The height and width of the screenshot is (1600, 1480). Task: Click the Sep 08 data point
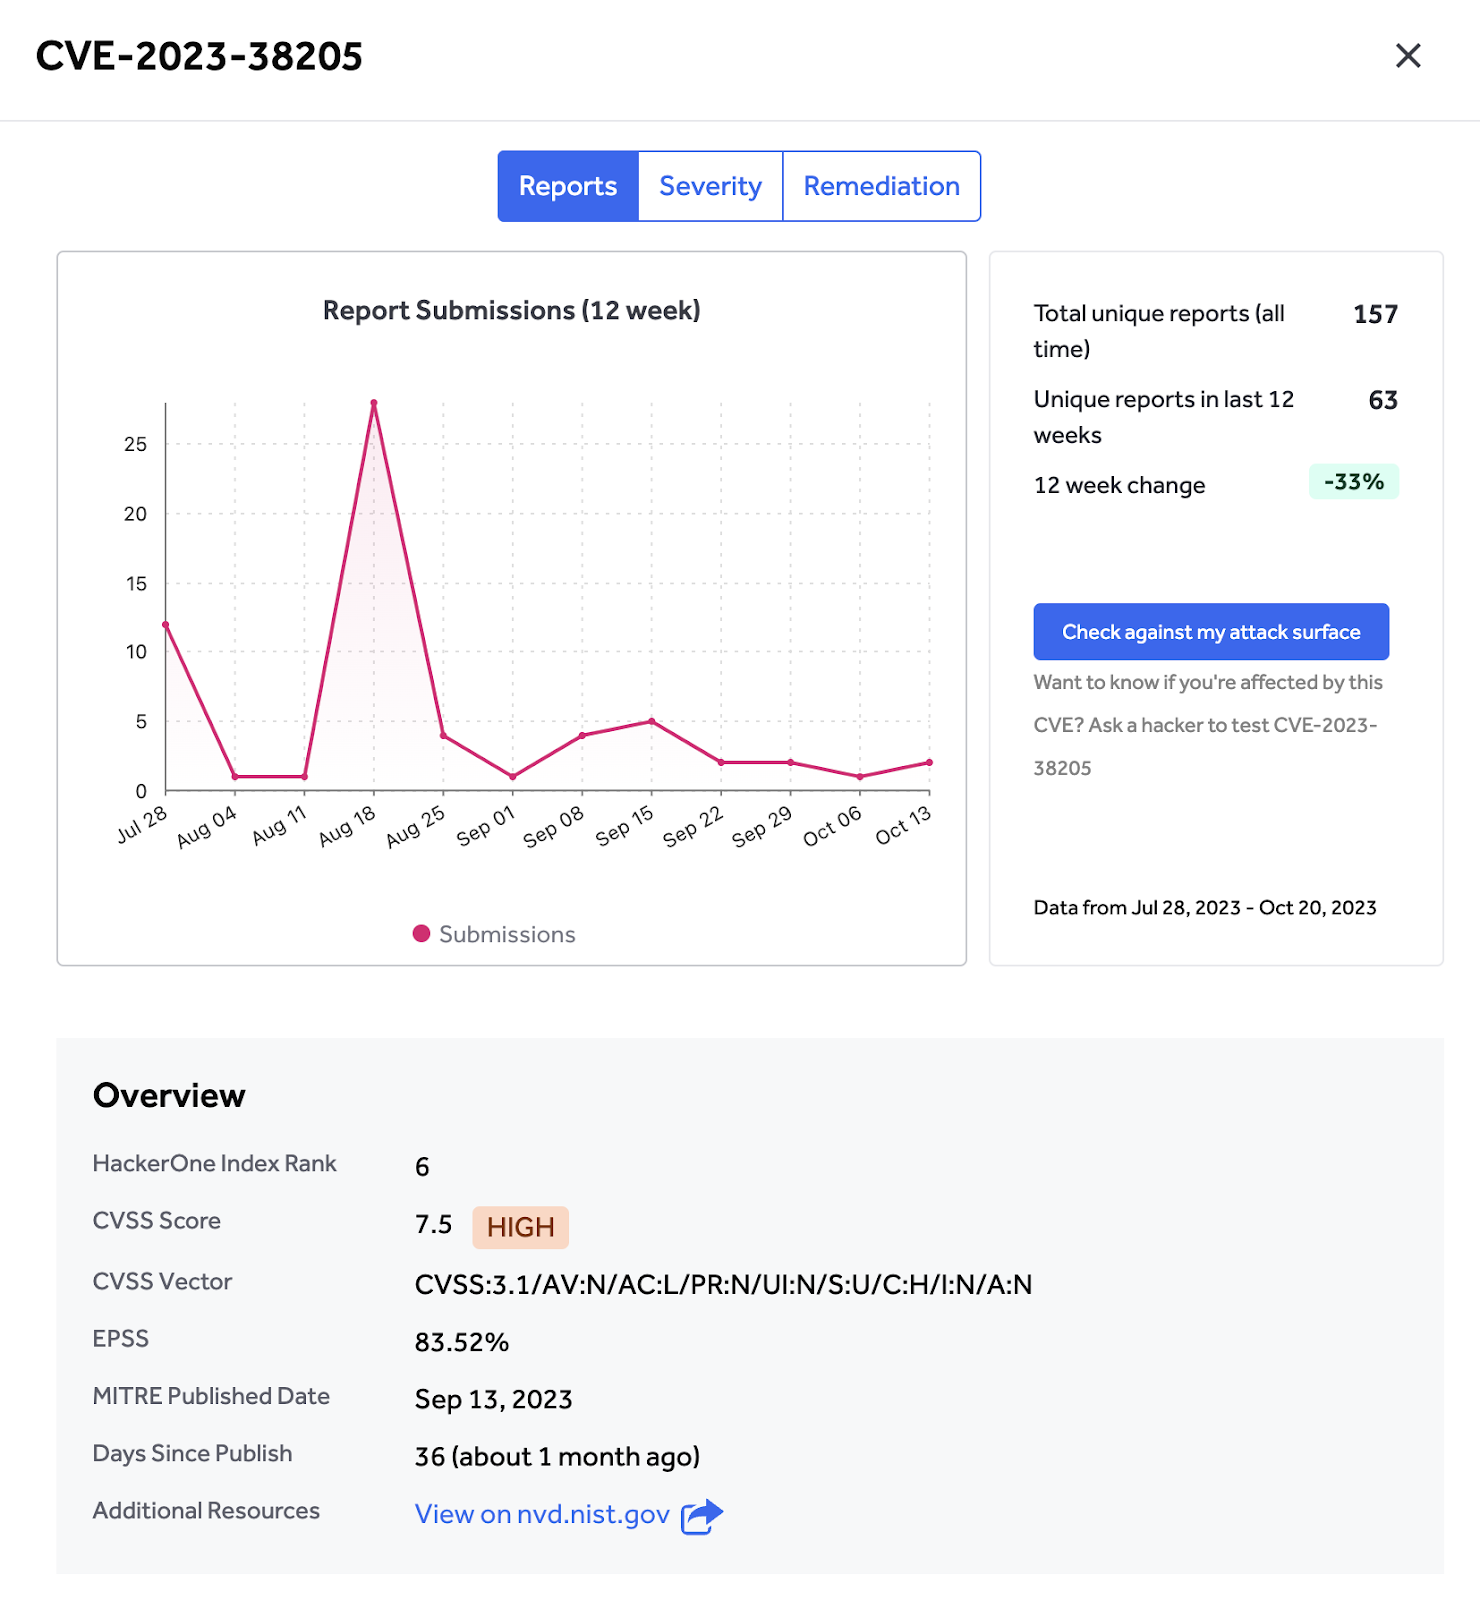583,736
